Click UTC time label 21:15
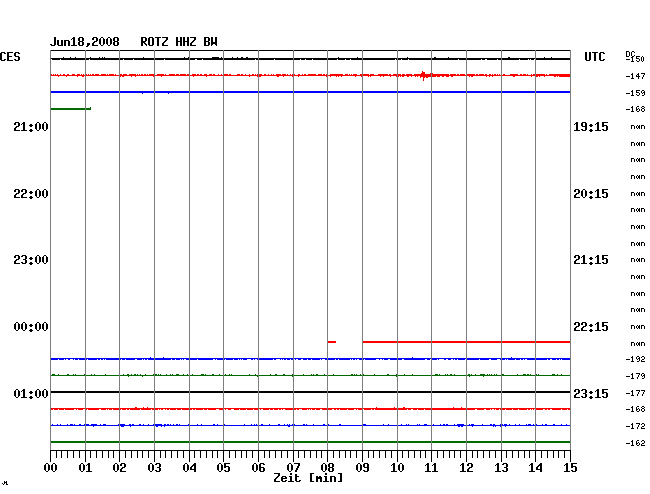The image size is (650, 494). [x=591, y=260]
